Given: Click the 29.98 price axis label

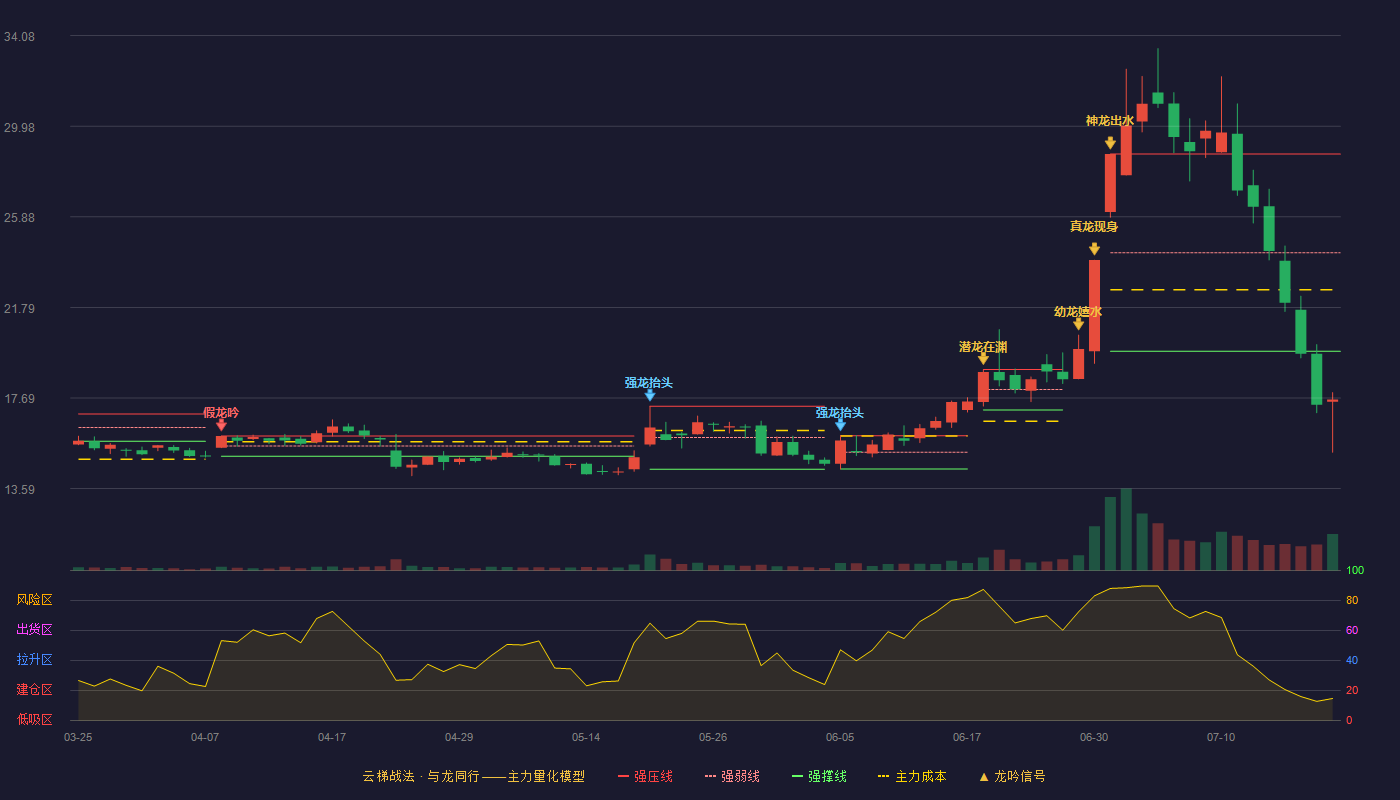Looking at the screenshot, I should pyautogui.click(x=19, y=127).
